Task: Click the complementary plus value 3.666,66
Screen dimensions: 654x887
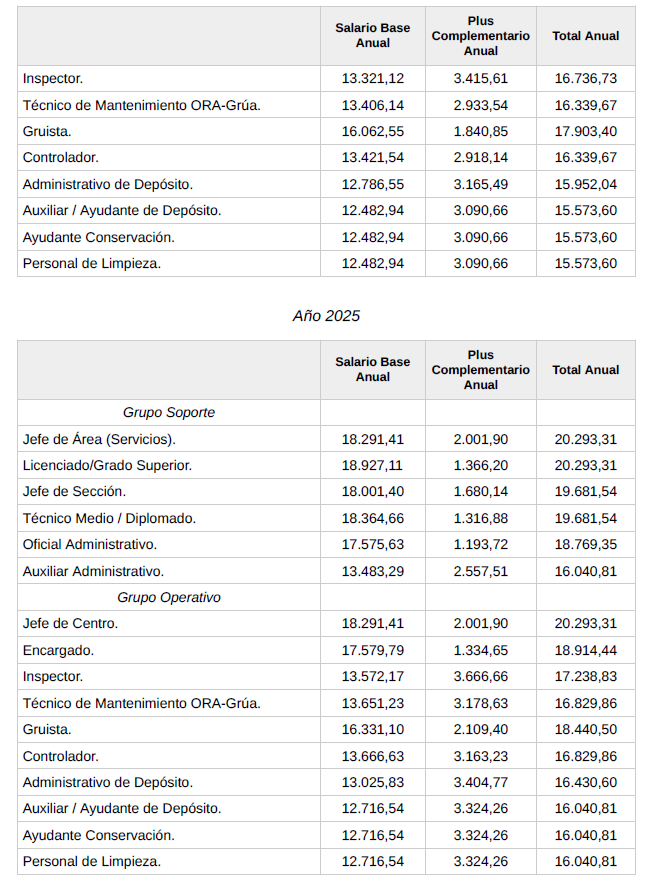Action: click(480, 677)
